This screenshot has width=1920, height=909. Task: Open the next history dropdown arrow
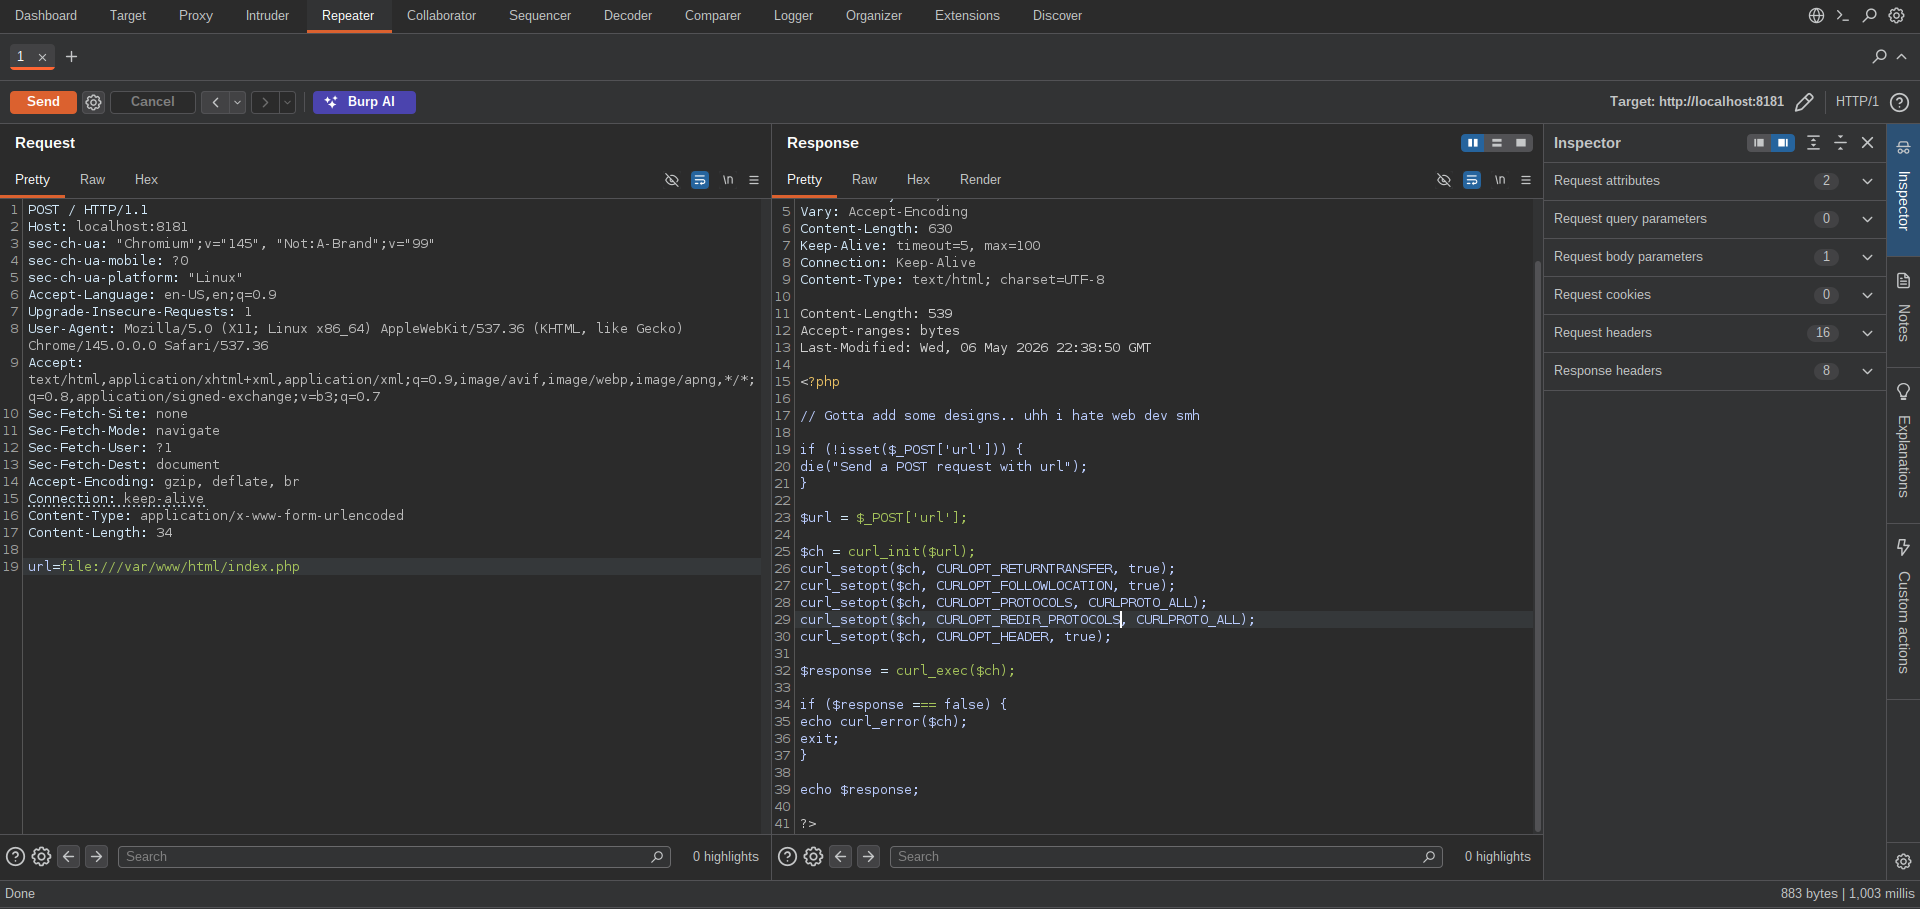[x=287, y=102]
